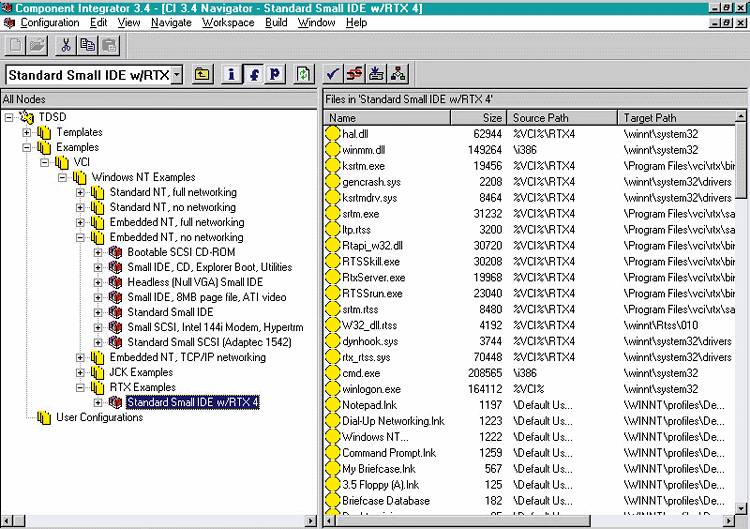Click file list vertical scrollbar down arrow
Image resolution: width=750 pixels, height=529 pixels.
click(x=740, y=509)
